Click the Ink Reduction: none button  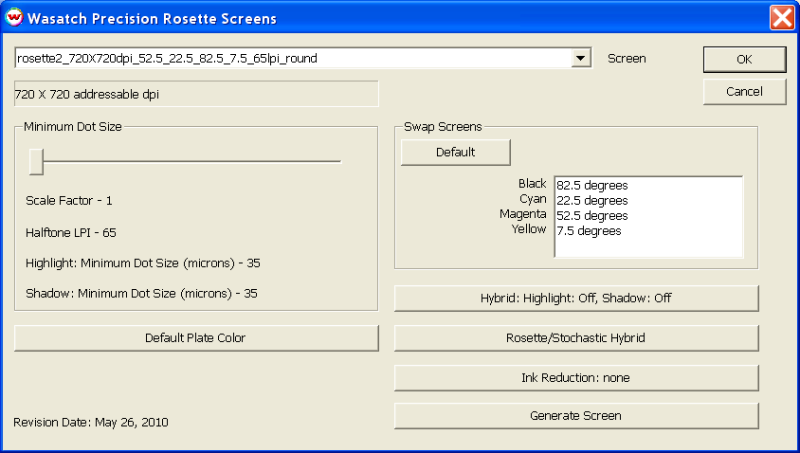coord(576,378)
